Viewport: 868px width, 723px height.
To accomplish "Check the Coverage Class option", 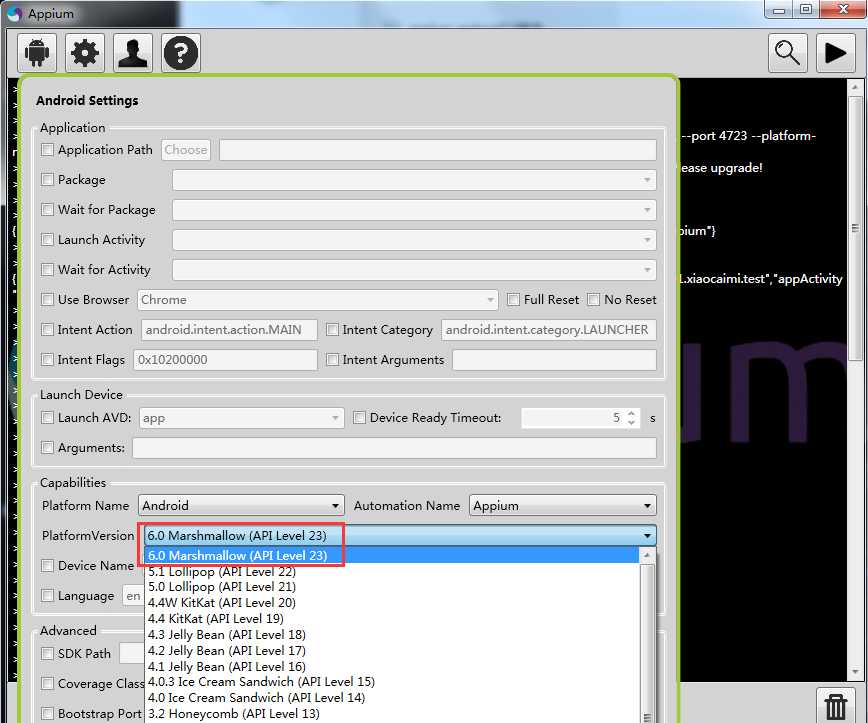I will 48,683.
